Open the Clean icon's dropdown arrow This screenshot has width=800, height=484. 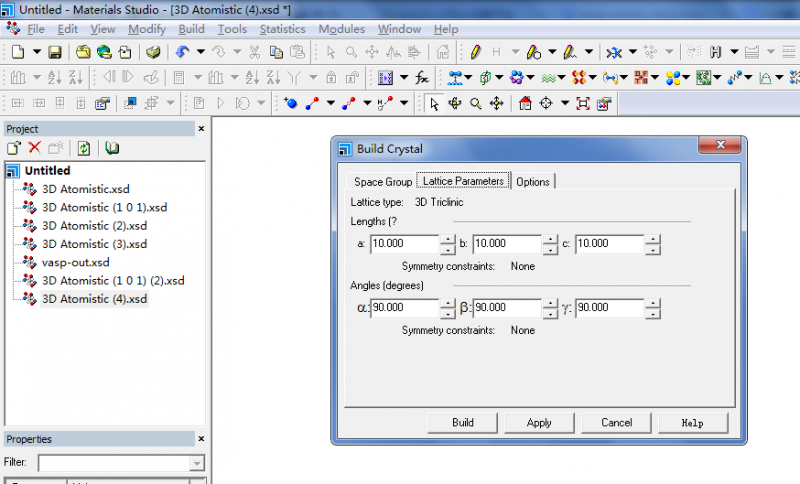click(x=633, y=52)
